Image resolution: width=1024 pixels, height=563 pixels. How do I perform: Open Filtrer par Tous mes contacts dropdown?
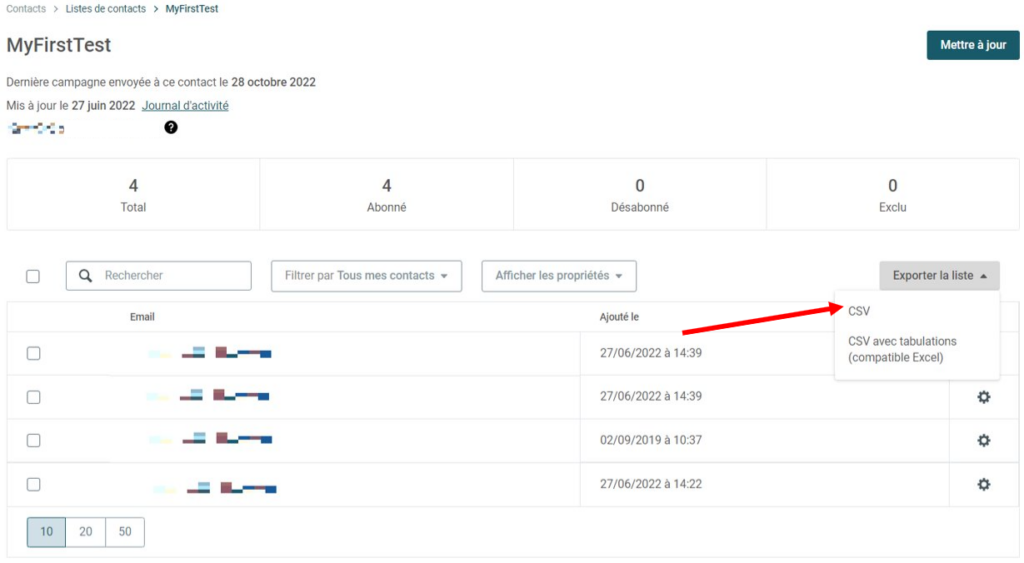coord(366,276)
